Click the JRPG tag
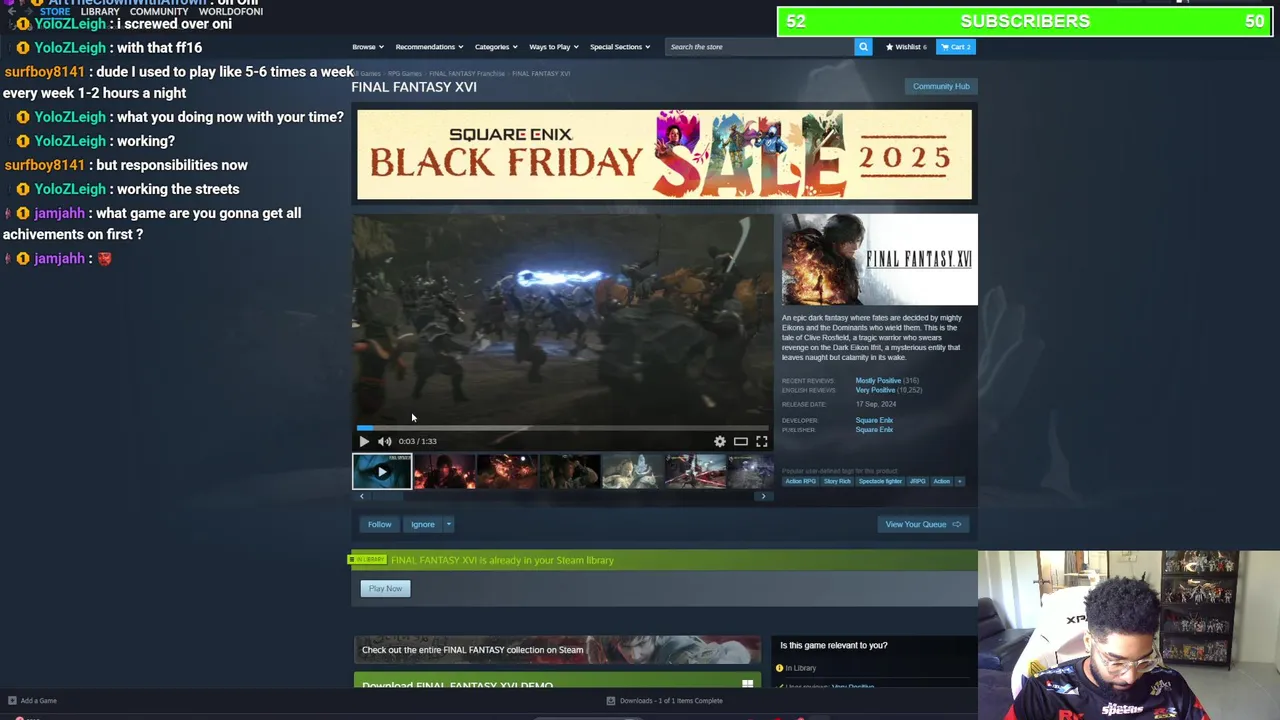This screenshot has height=720, width=1280. [917, 481]
